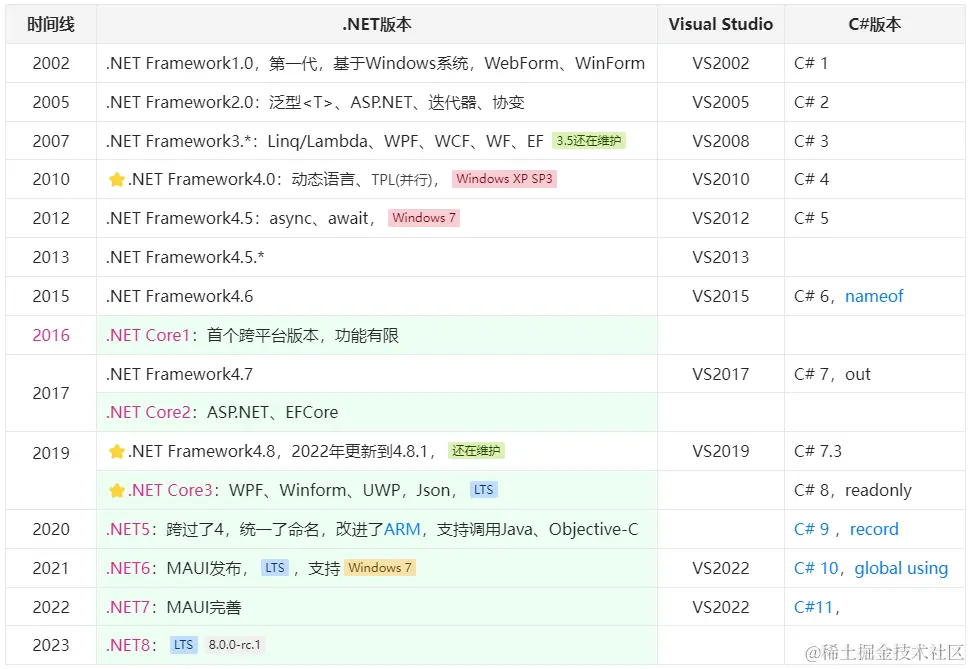Click the 2019 year cell
971x669 pixels.
click(51, 471)
